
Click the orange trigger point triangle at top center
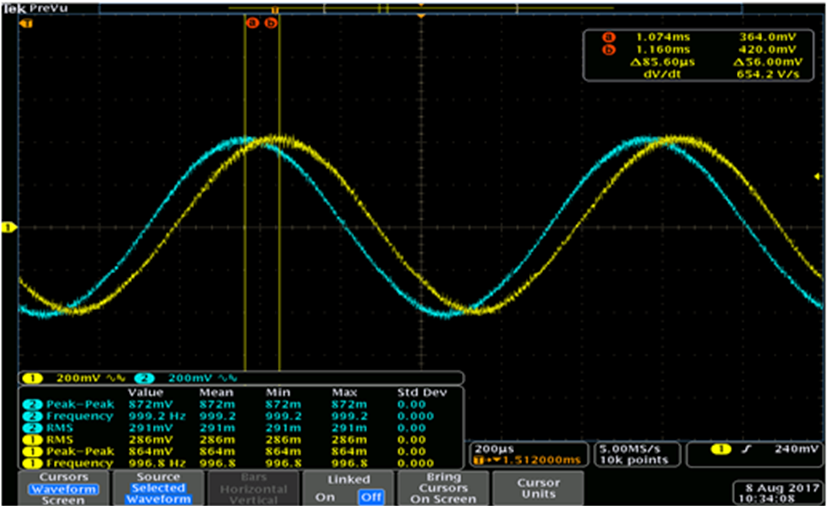421,16
